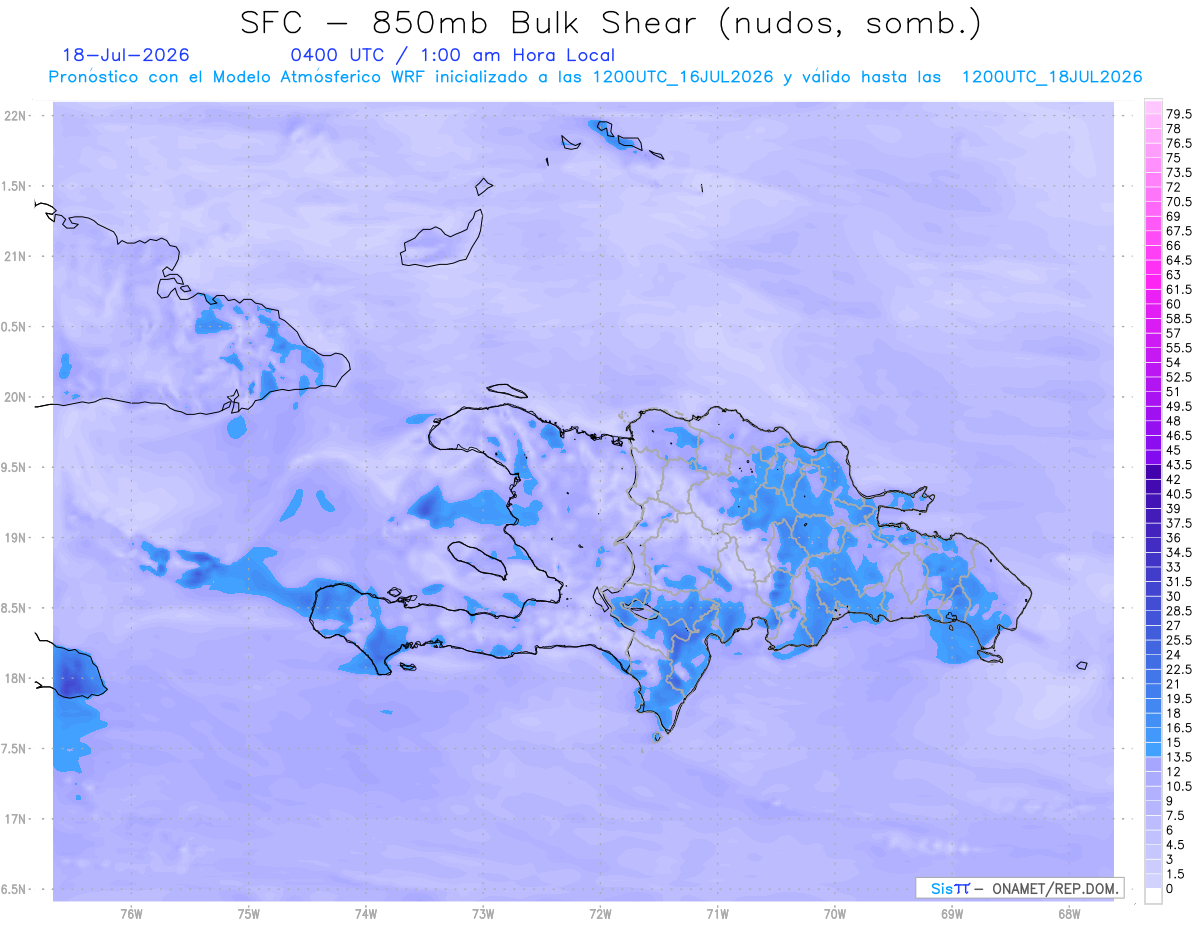Click the 68W longitude label

tap(1069, 914)
